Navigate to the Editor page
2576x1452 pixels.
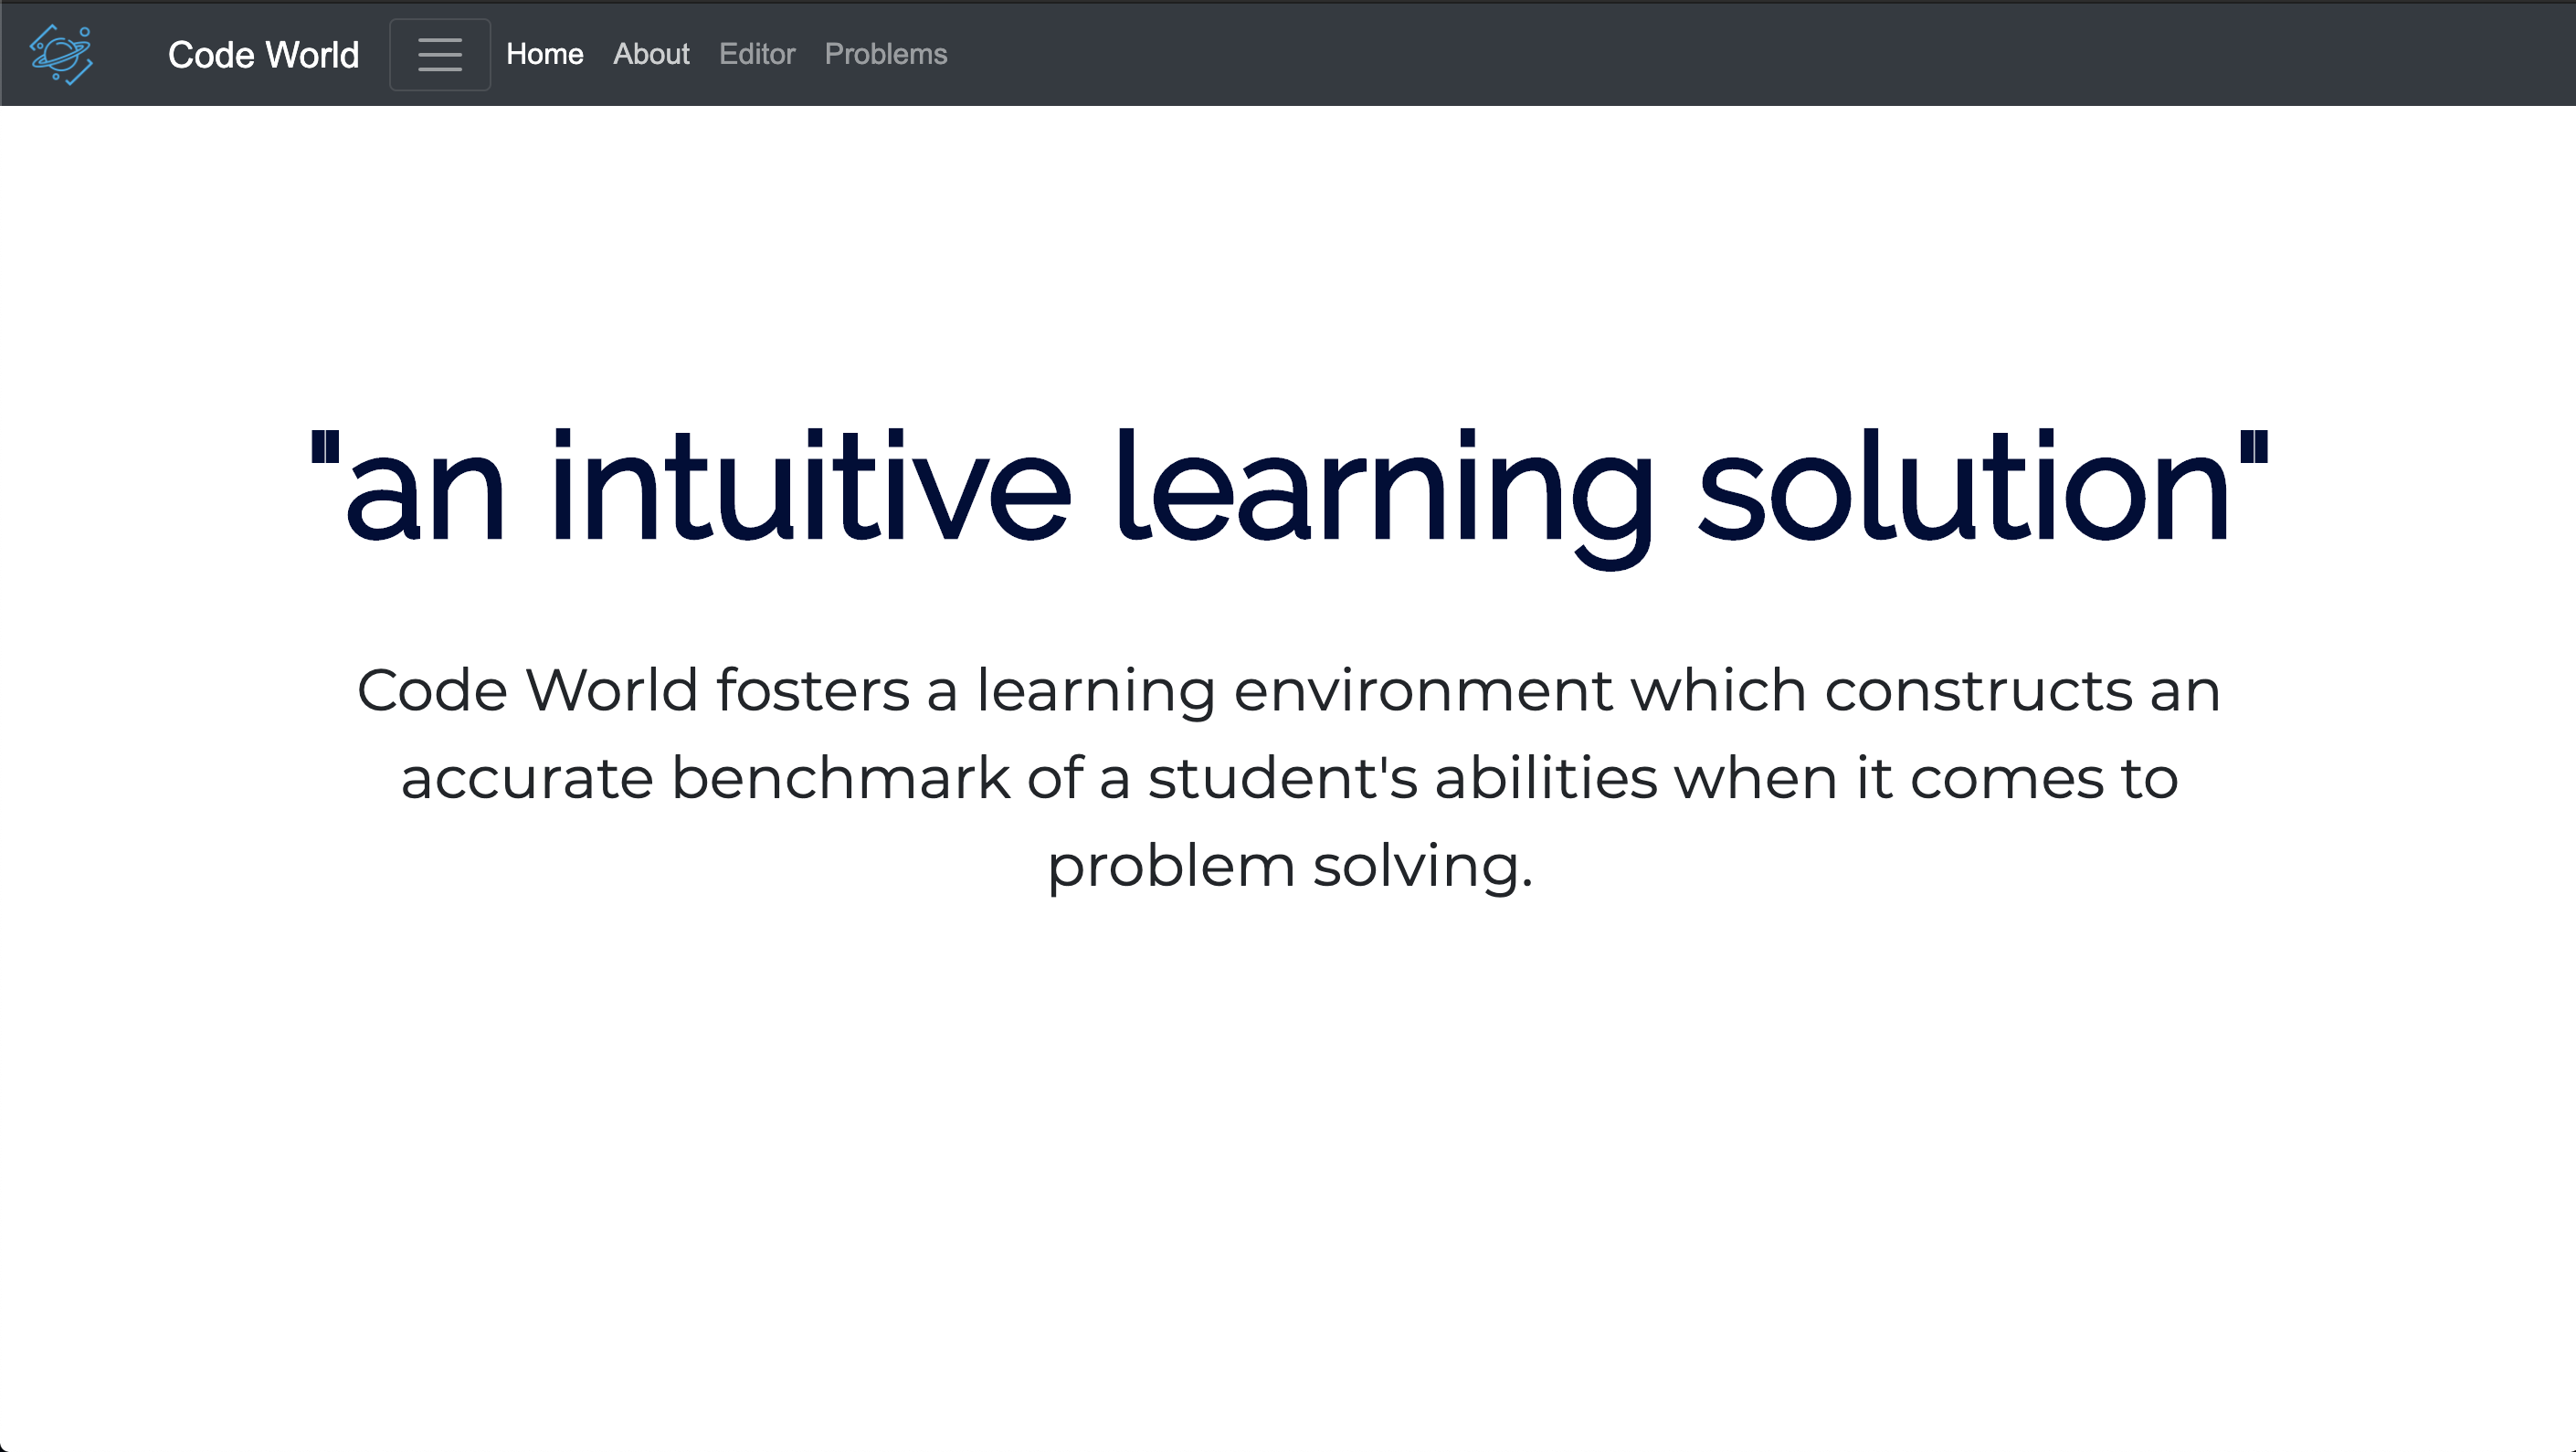(757, 54)
